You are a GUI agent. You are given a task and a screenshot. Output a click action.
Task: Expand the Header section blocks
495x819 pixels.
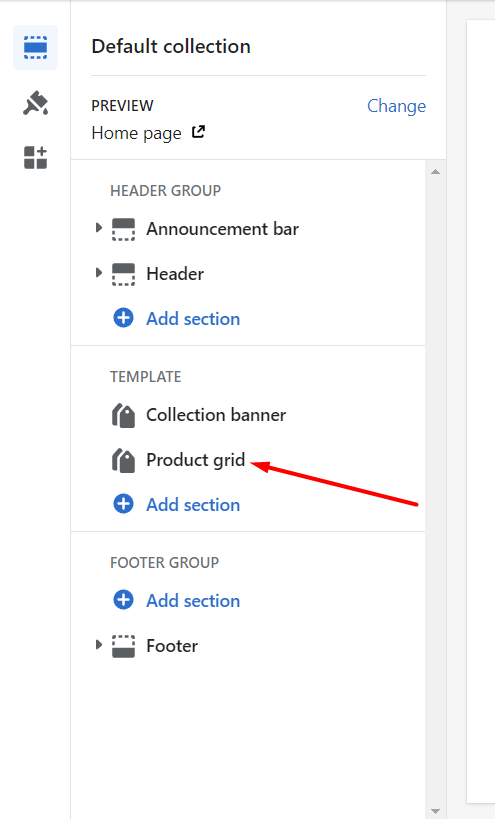[98, 273]
